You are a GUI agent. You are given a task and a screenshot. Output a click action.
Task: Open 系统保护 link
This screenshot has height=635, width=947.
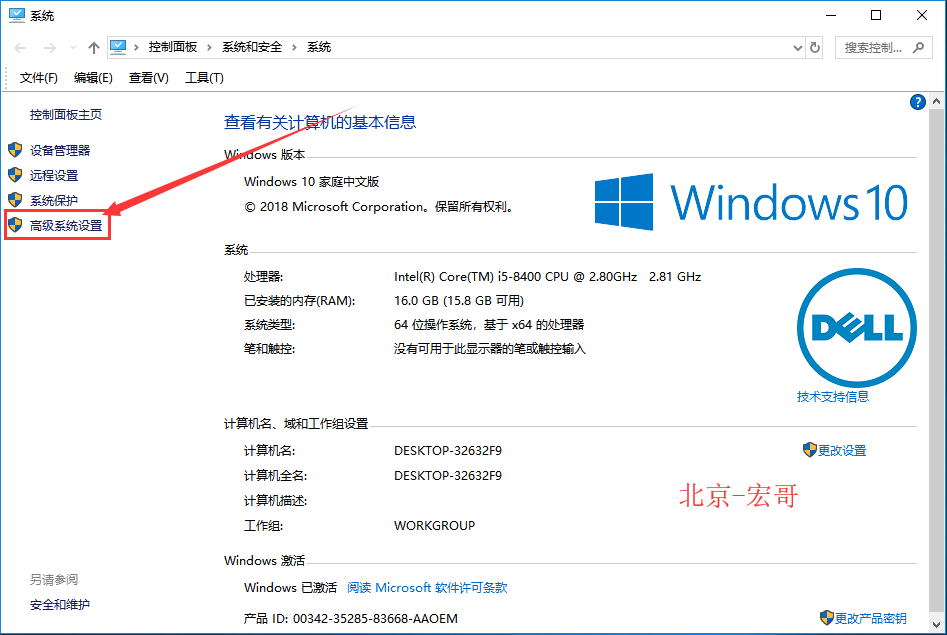[x=54, y=200]
